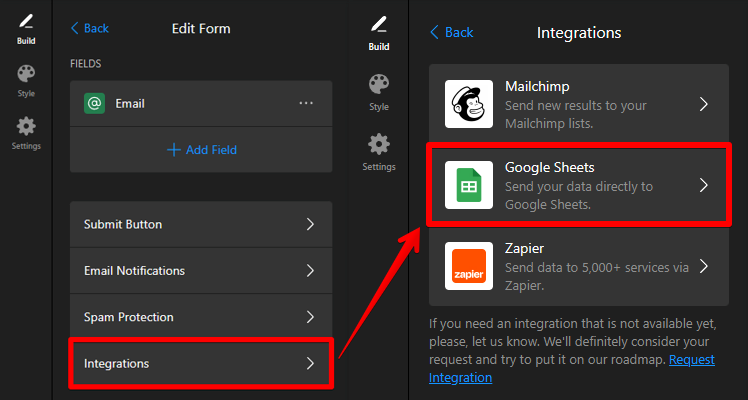Open Settings gear in left Edit Form sidebar
The image size is (748, 400).
pos(26,133)
